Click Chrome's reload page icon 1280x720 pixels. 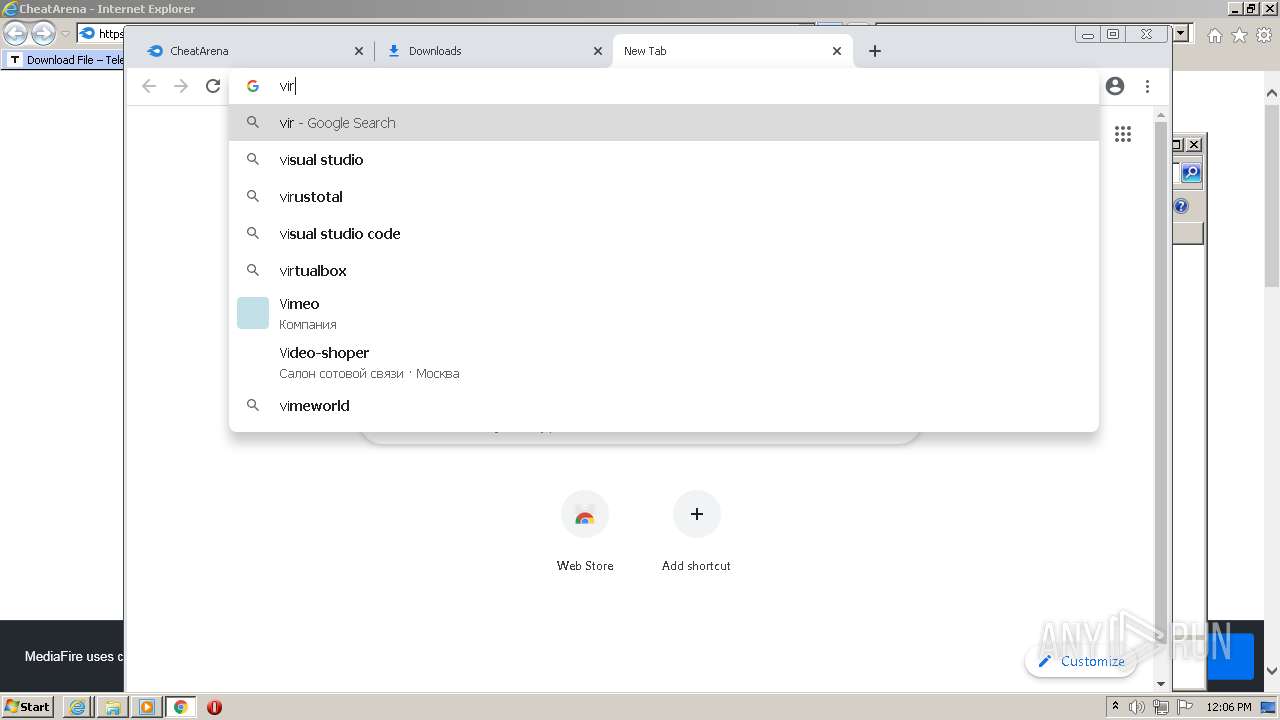[213, 86]
